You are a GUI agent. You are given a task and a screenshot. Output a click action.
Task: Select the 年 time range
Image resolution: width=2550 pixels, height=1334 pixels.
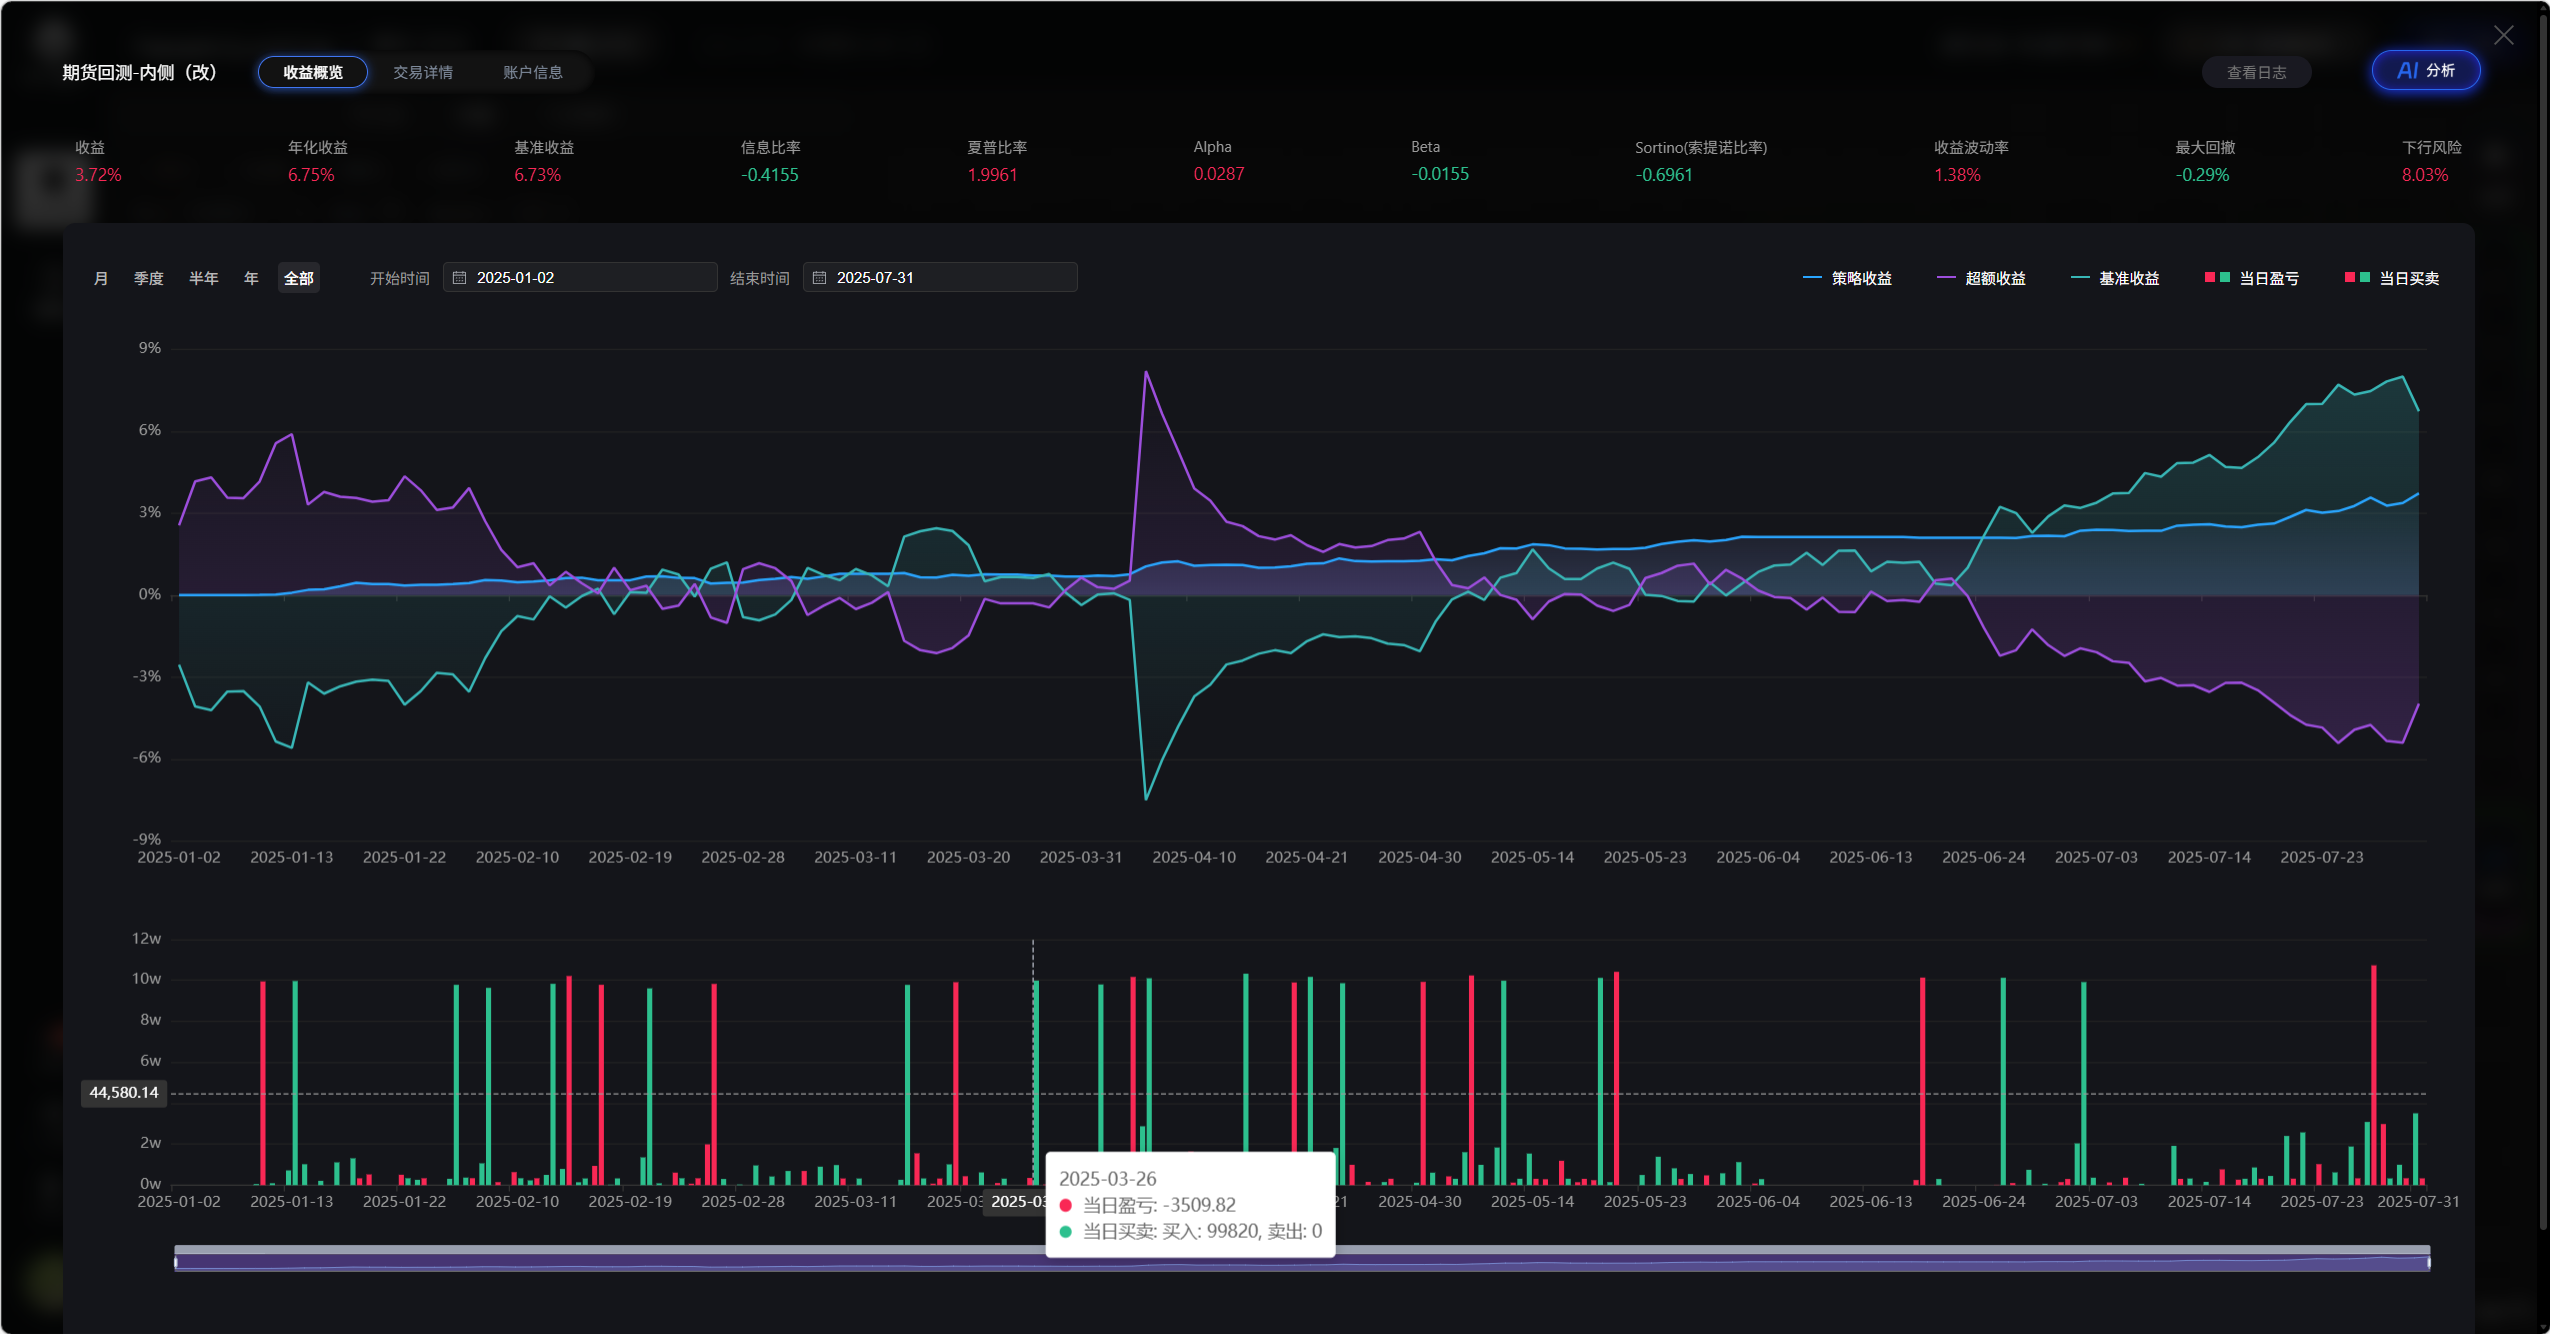tap(252, 278)
